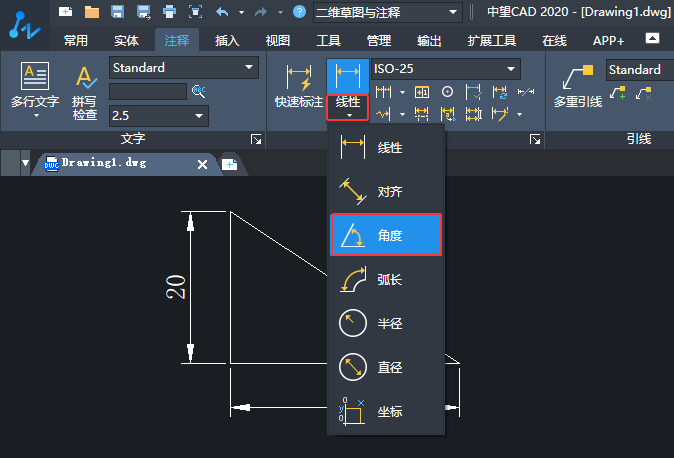Click the jogged linear dimension icon
The image size is (674, 458).
pyautogui.click(x=383, y=114)
